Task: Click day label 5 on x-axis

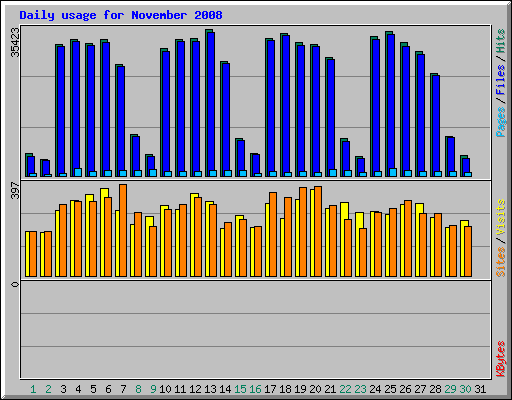Action: pyautogui.click(x=93, y=389)
